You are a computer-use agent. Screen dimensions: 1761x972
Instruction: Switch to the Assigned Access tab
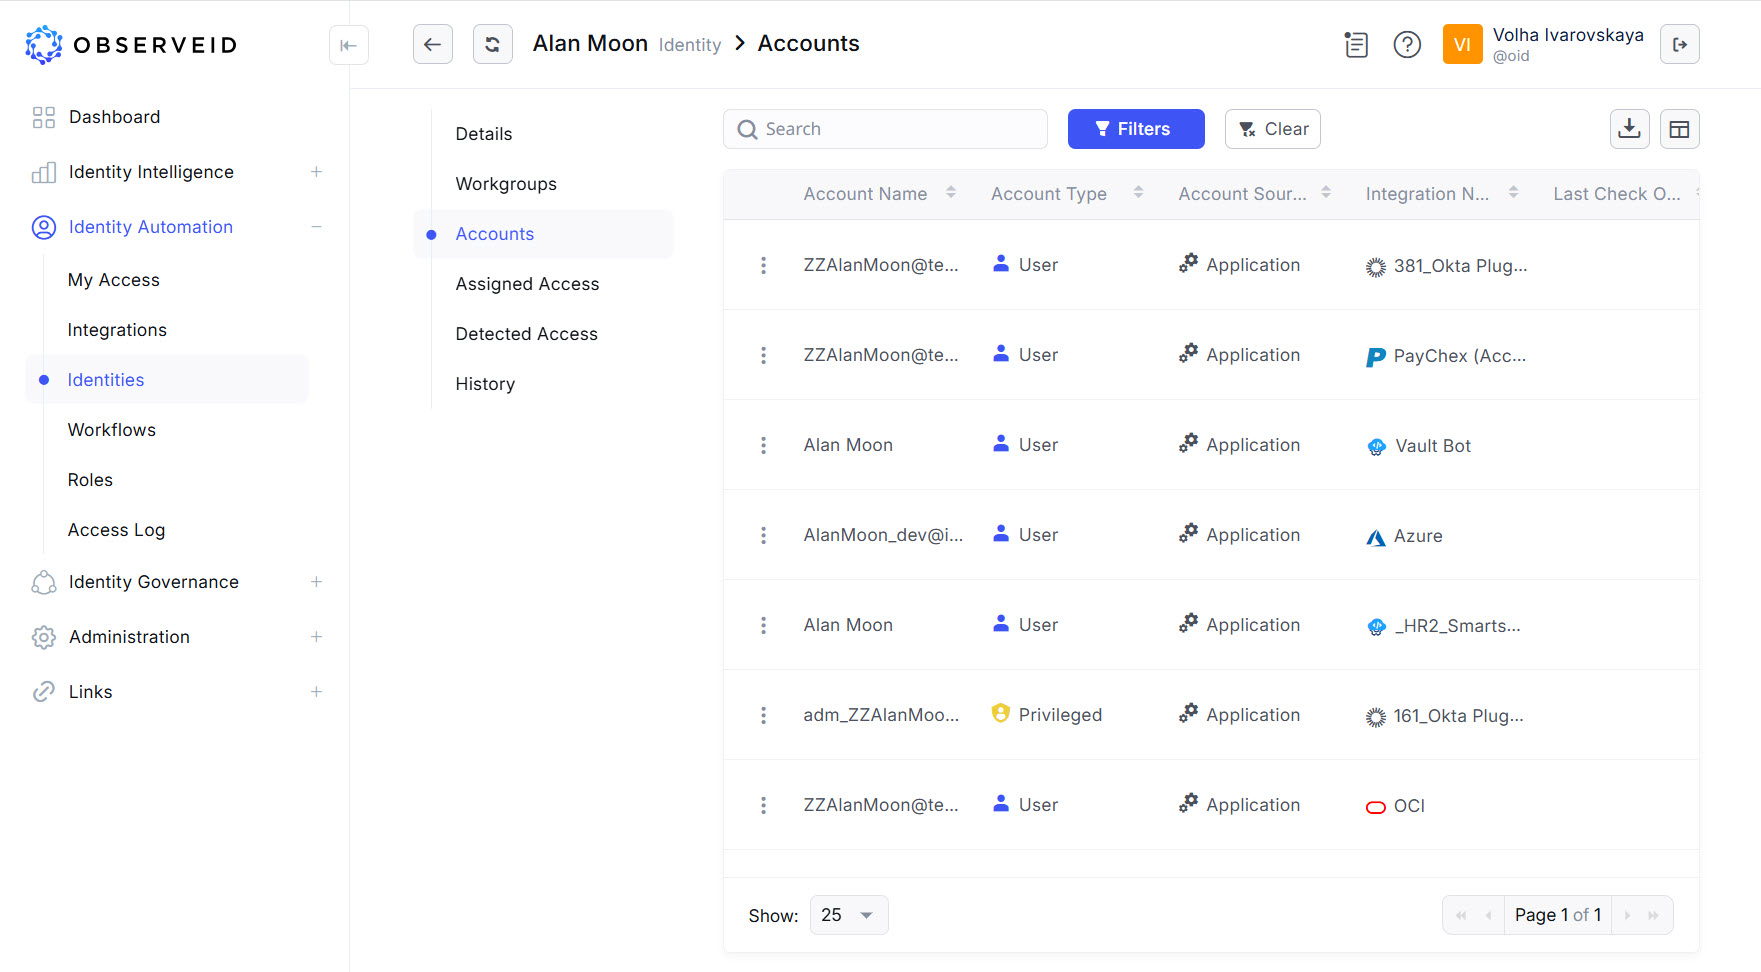point(527,284)
